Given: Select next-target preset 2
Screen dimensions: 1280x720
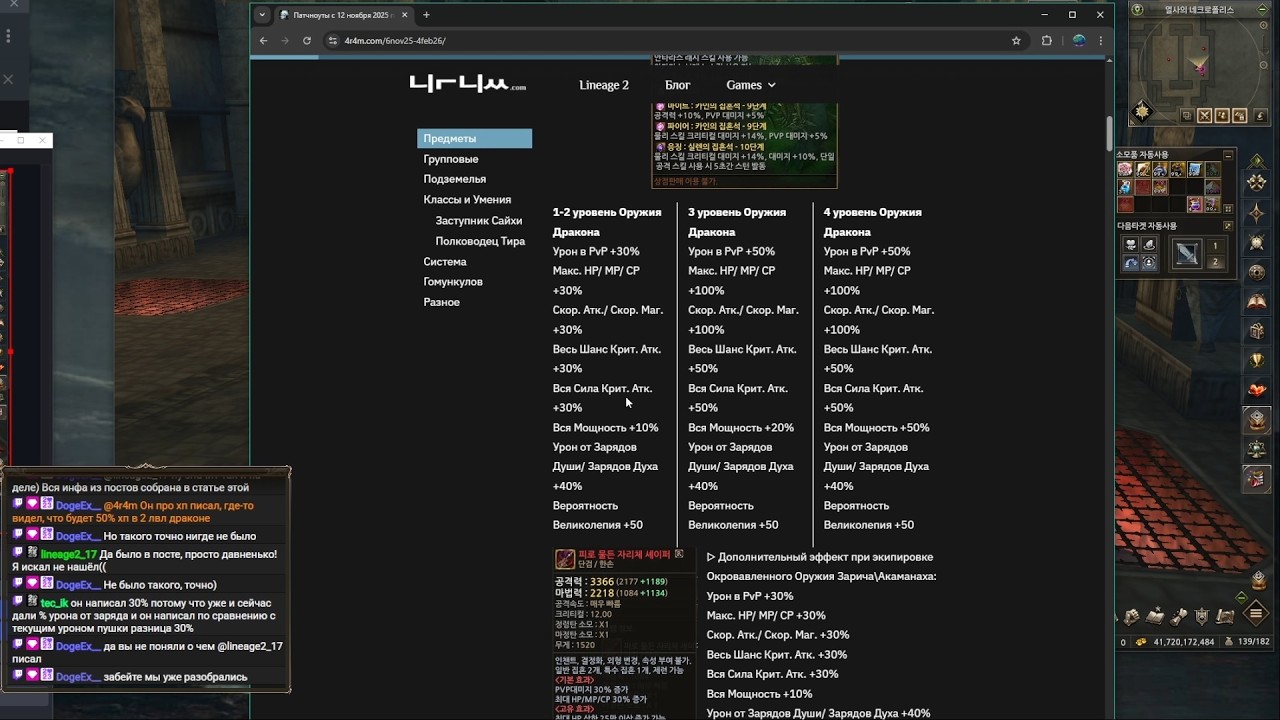Looking at the screenshot, I should point(1216,262).
